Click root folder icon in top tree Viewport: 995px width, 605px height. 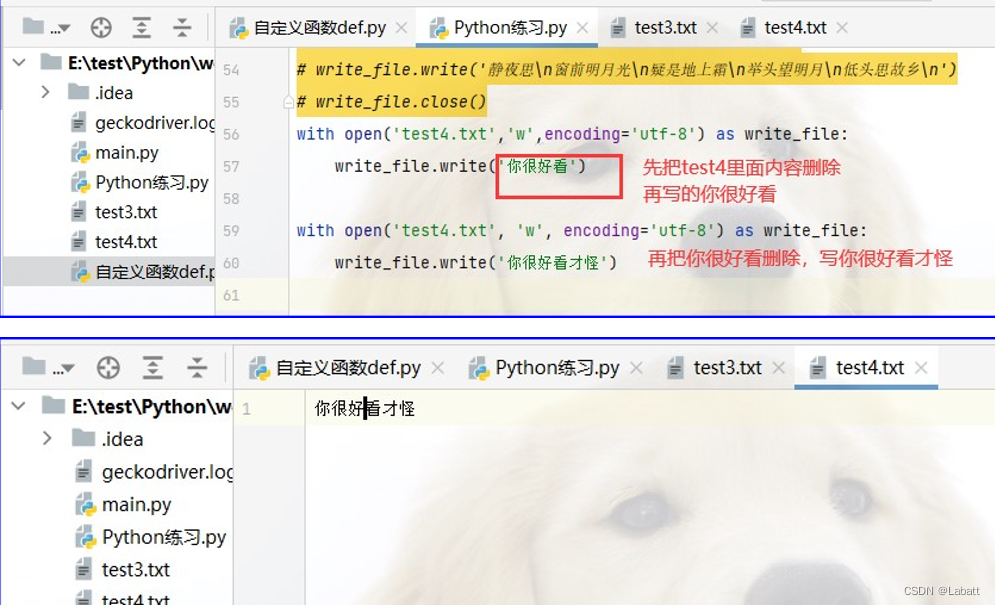click(x=51, y=62)
